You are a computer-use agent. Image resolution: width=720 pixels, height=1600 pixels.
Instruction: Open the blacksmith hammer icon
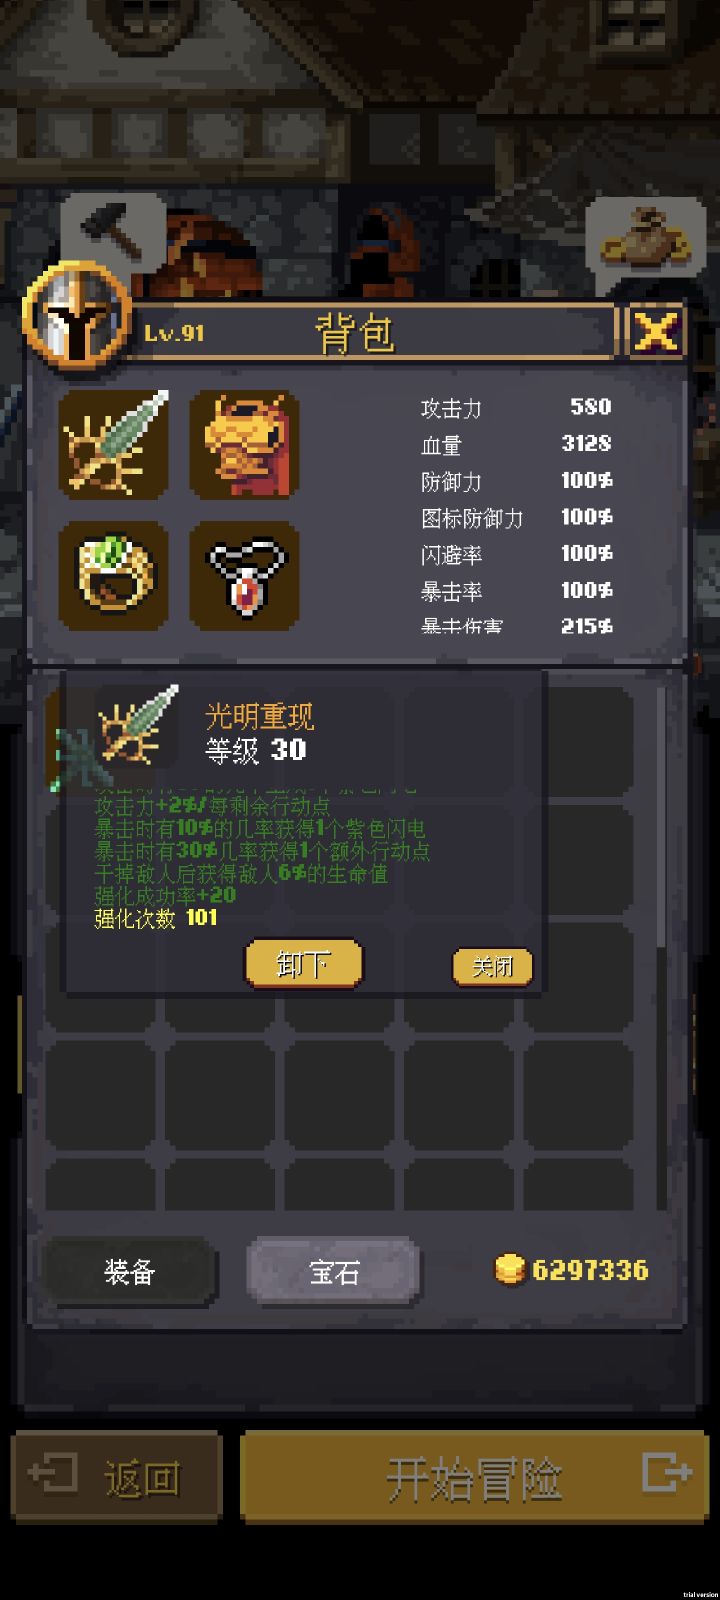click(113, 232)
